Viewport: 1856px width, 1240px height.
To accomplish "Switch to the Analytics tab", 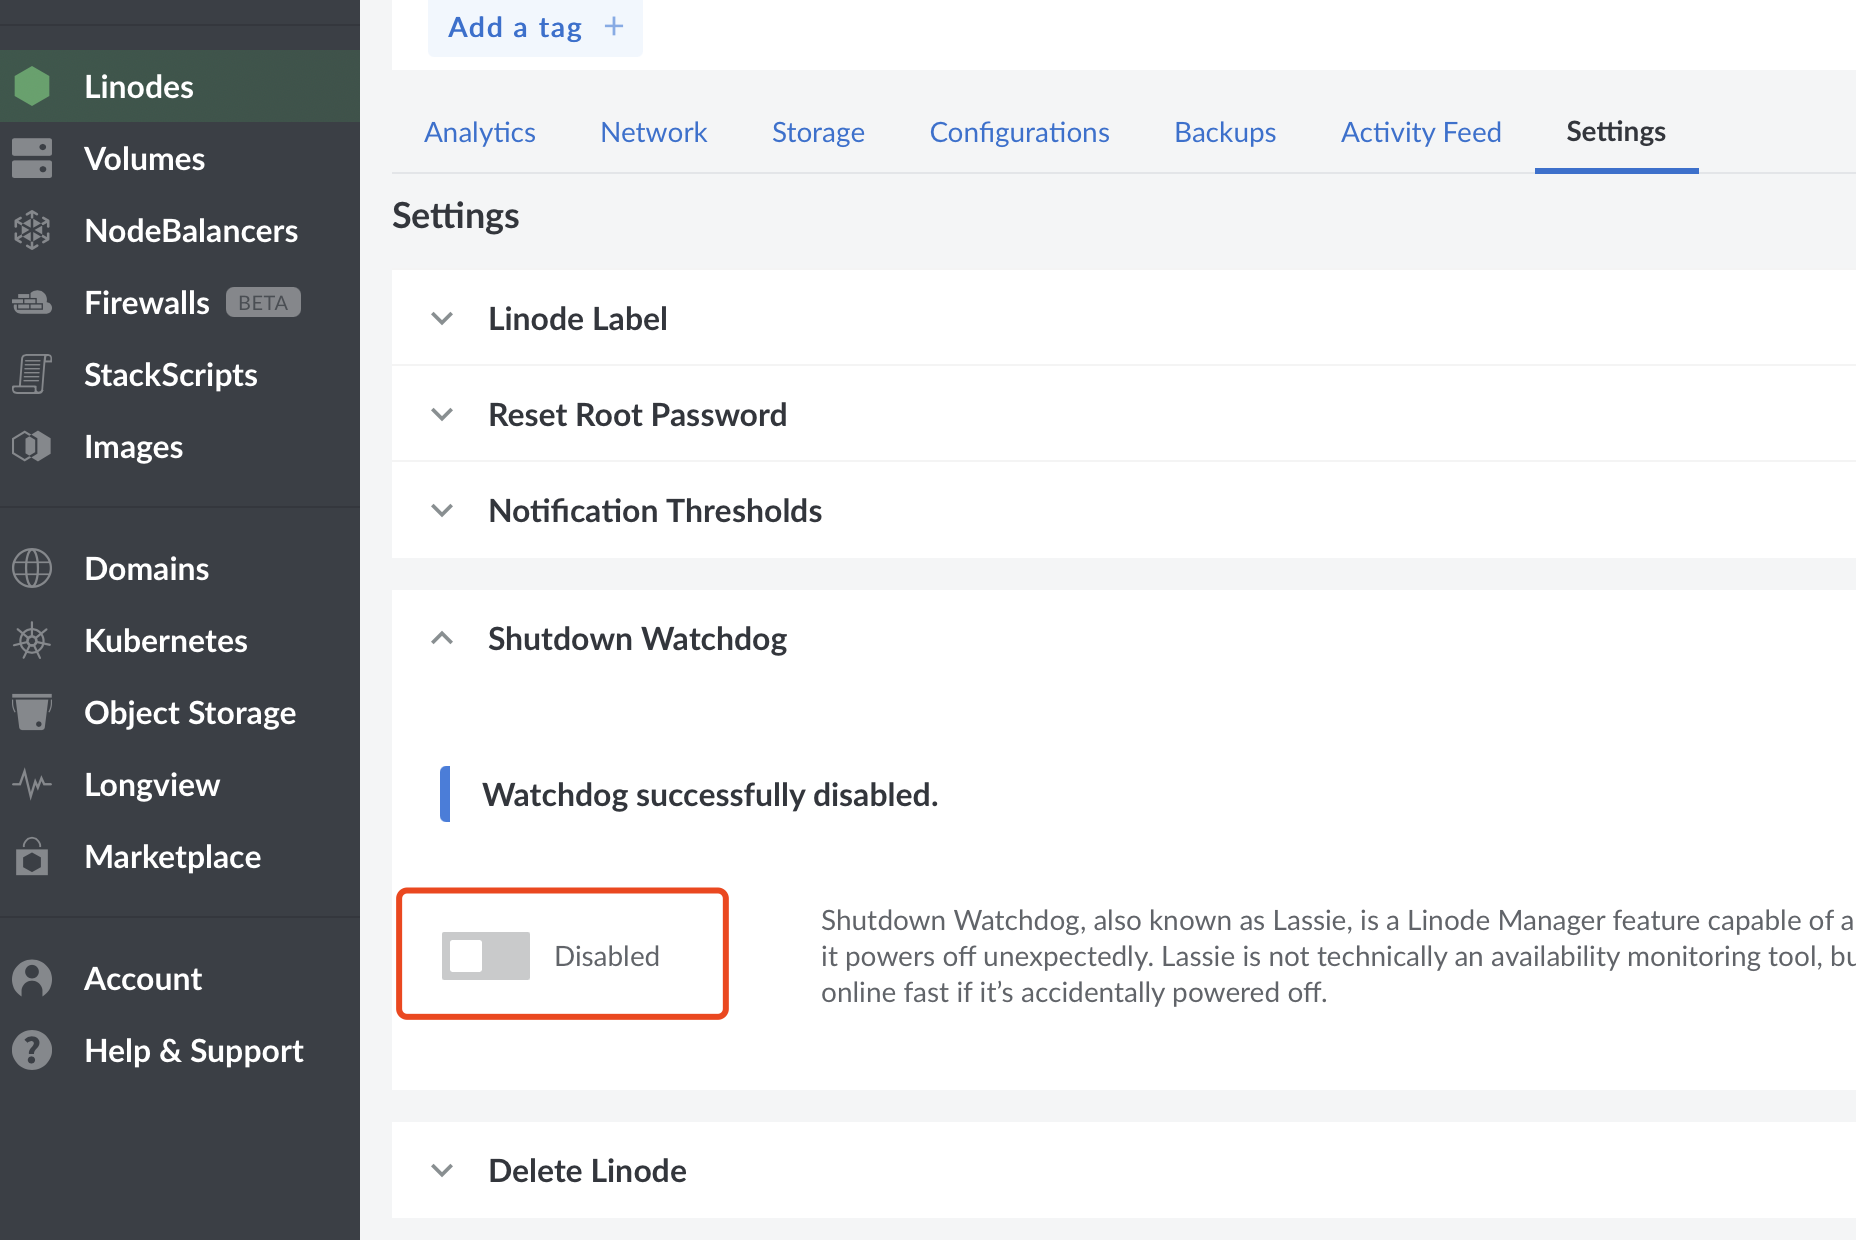I will click(x=480, y=133).
